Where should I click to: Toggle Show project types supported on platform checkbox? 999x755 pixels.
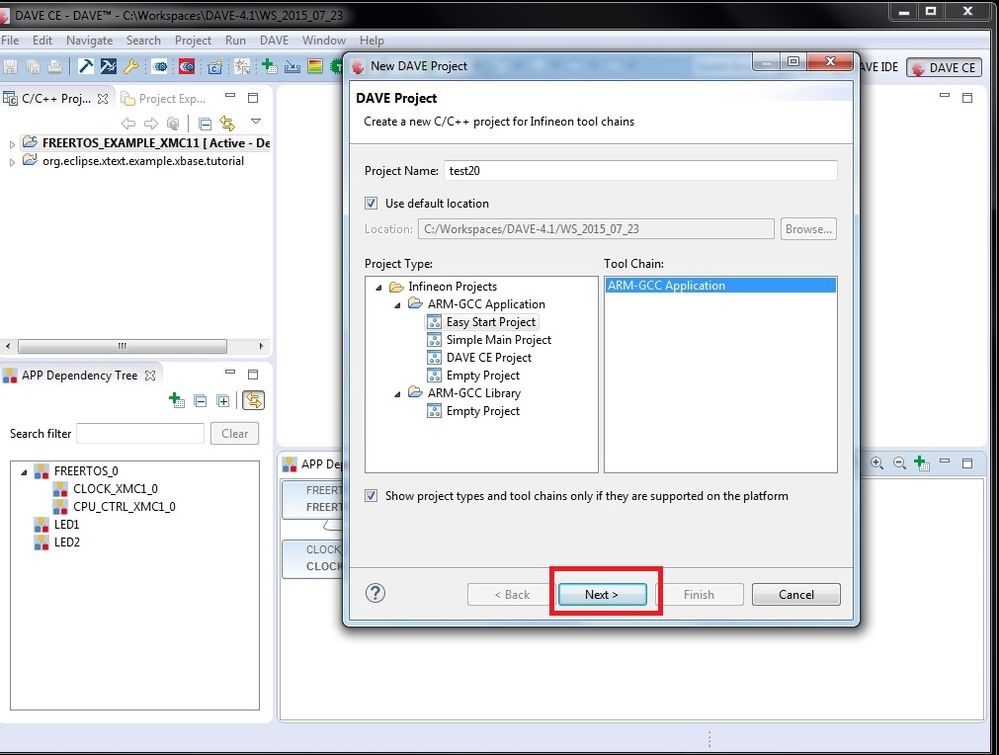[x=371, y=496]
